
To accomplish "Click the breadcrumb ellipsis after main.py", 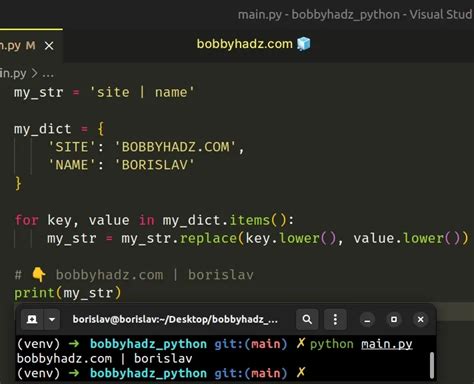I will tap(48, 73).
